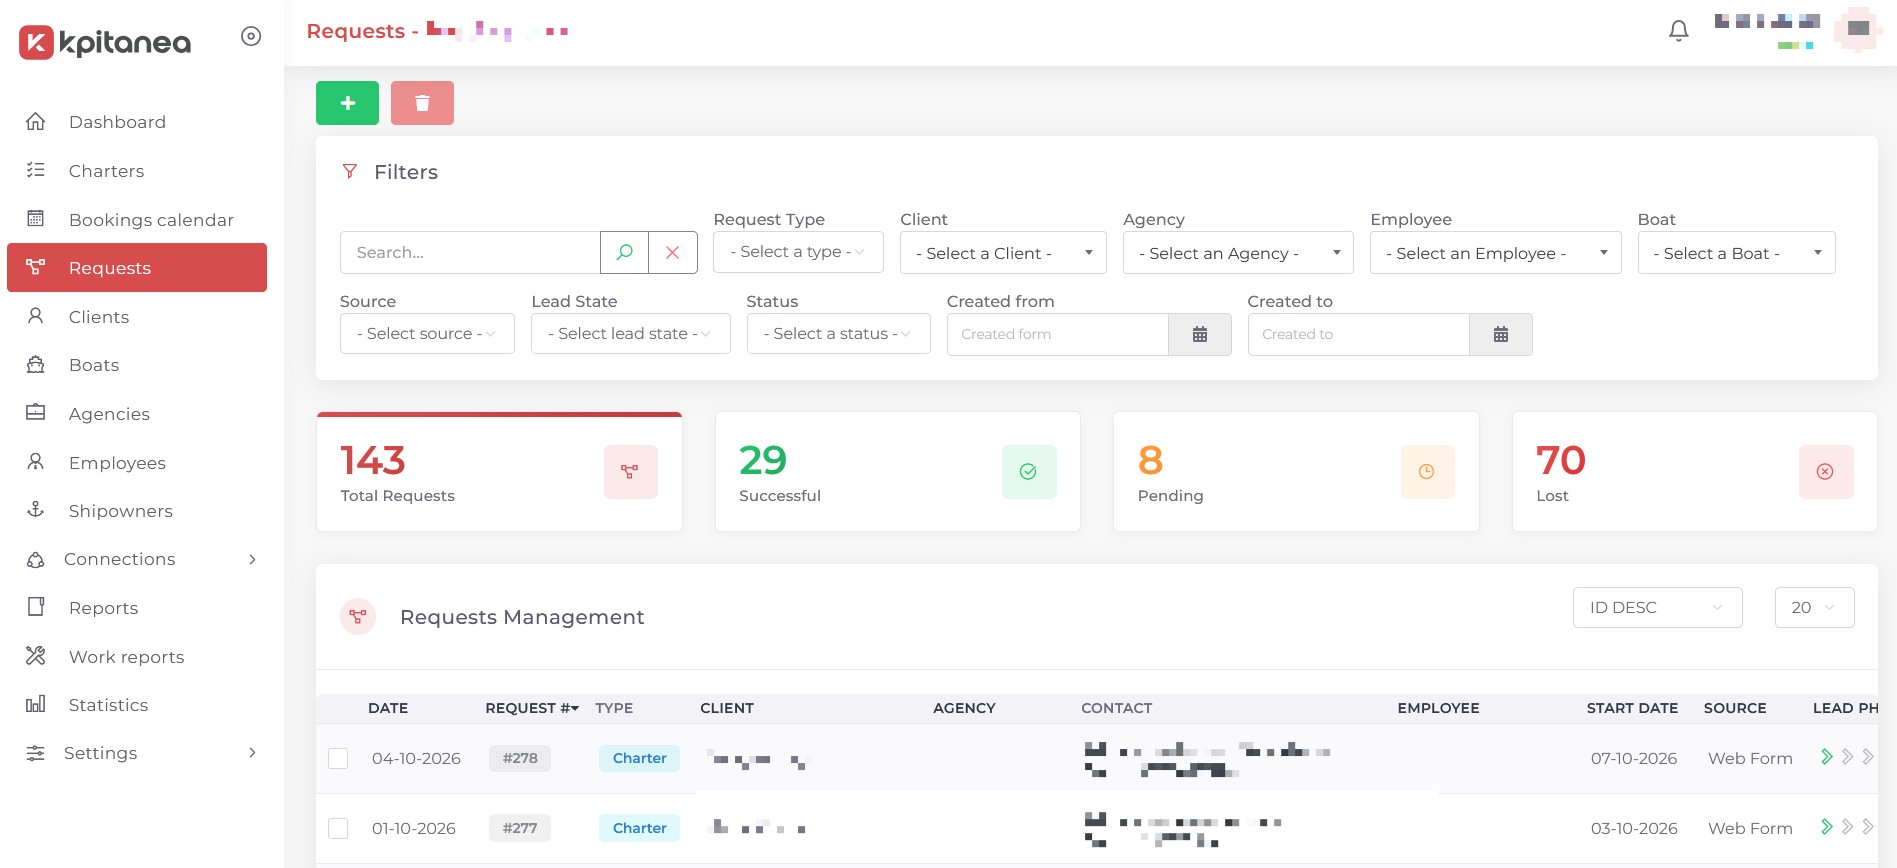Screen dimensions: 1897x868
Task: Open Bookings calendar in the sidebar
Action: point(137,220)
